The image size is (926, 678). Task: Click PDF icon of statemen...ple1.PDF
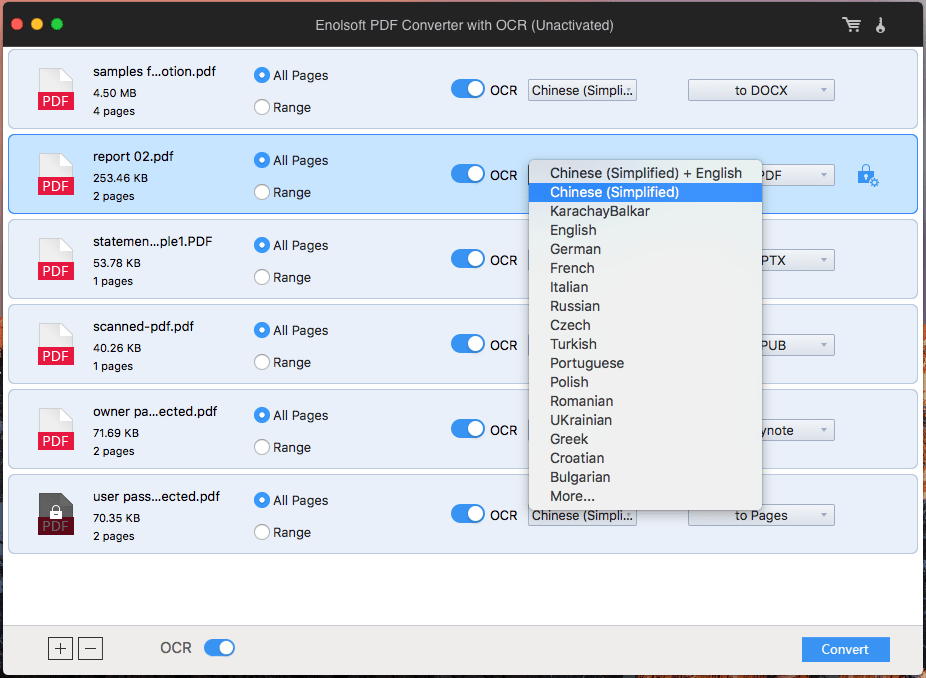point(56,259)
